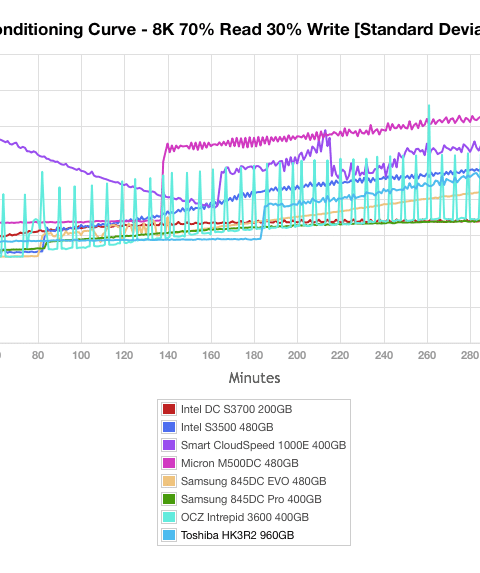Screen dimensions: 480x573
Task: Click the magenta Micron M500DC legend swatch
Action: point(169,463)
